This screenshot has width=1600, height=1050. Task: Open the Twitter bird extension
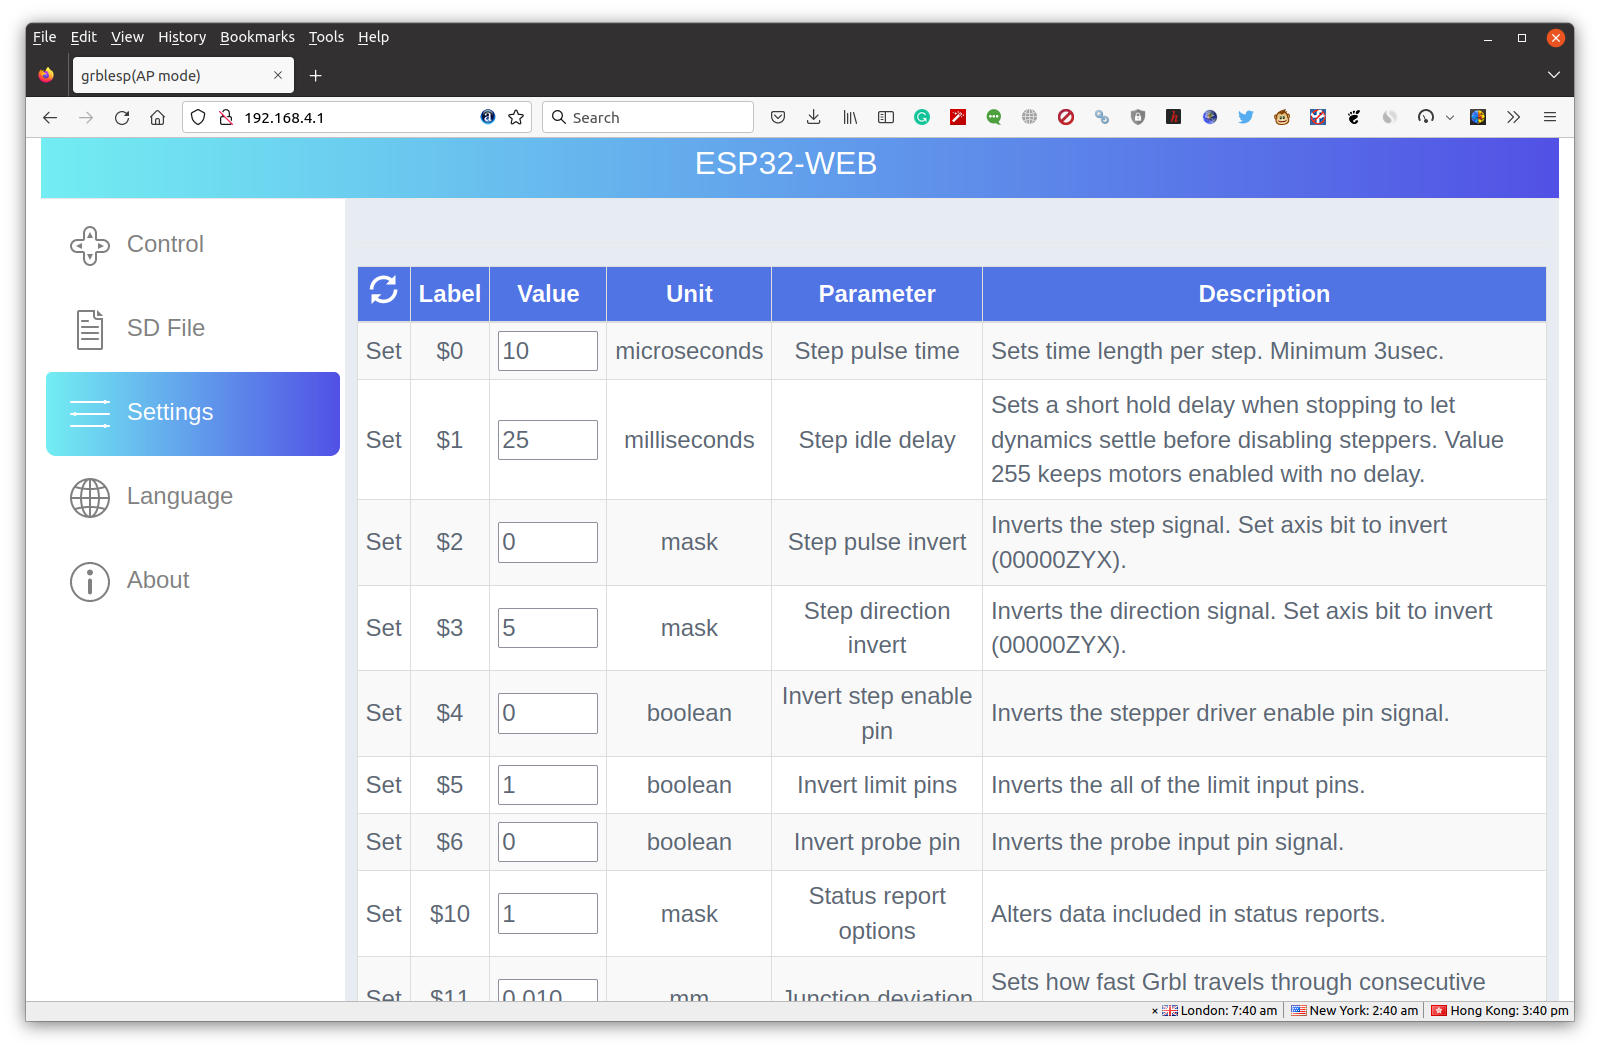[x=1246, y=117]
